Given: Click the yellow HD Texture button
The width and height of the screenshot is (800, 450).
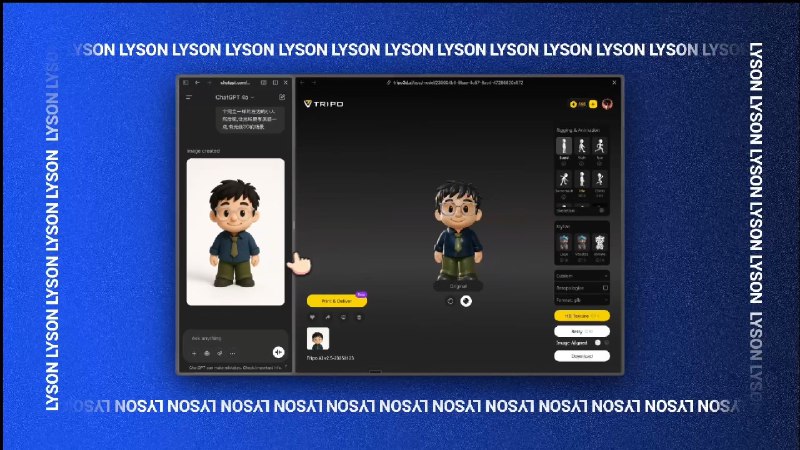Looking at the screenshot, I should point(582,316).
